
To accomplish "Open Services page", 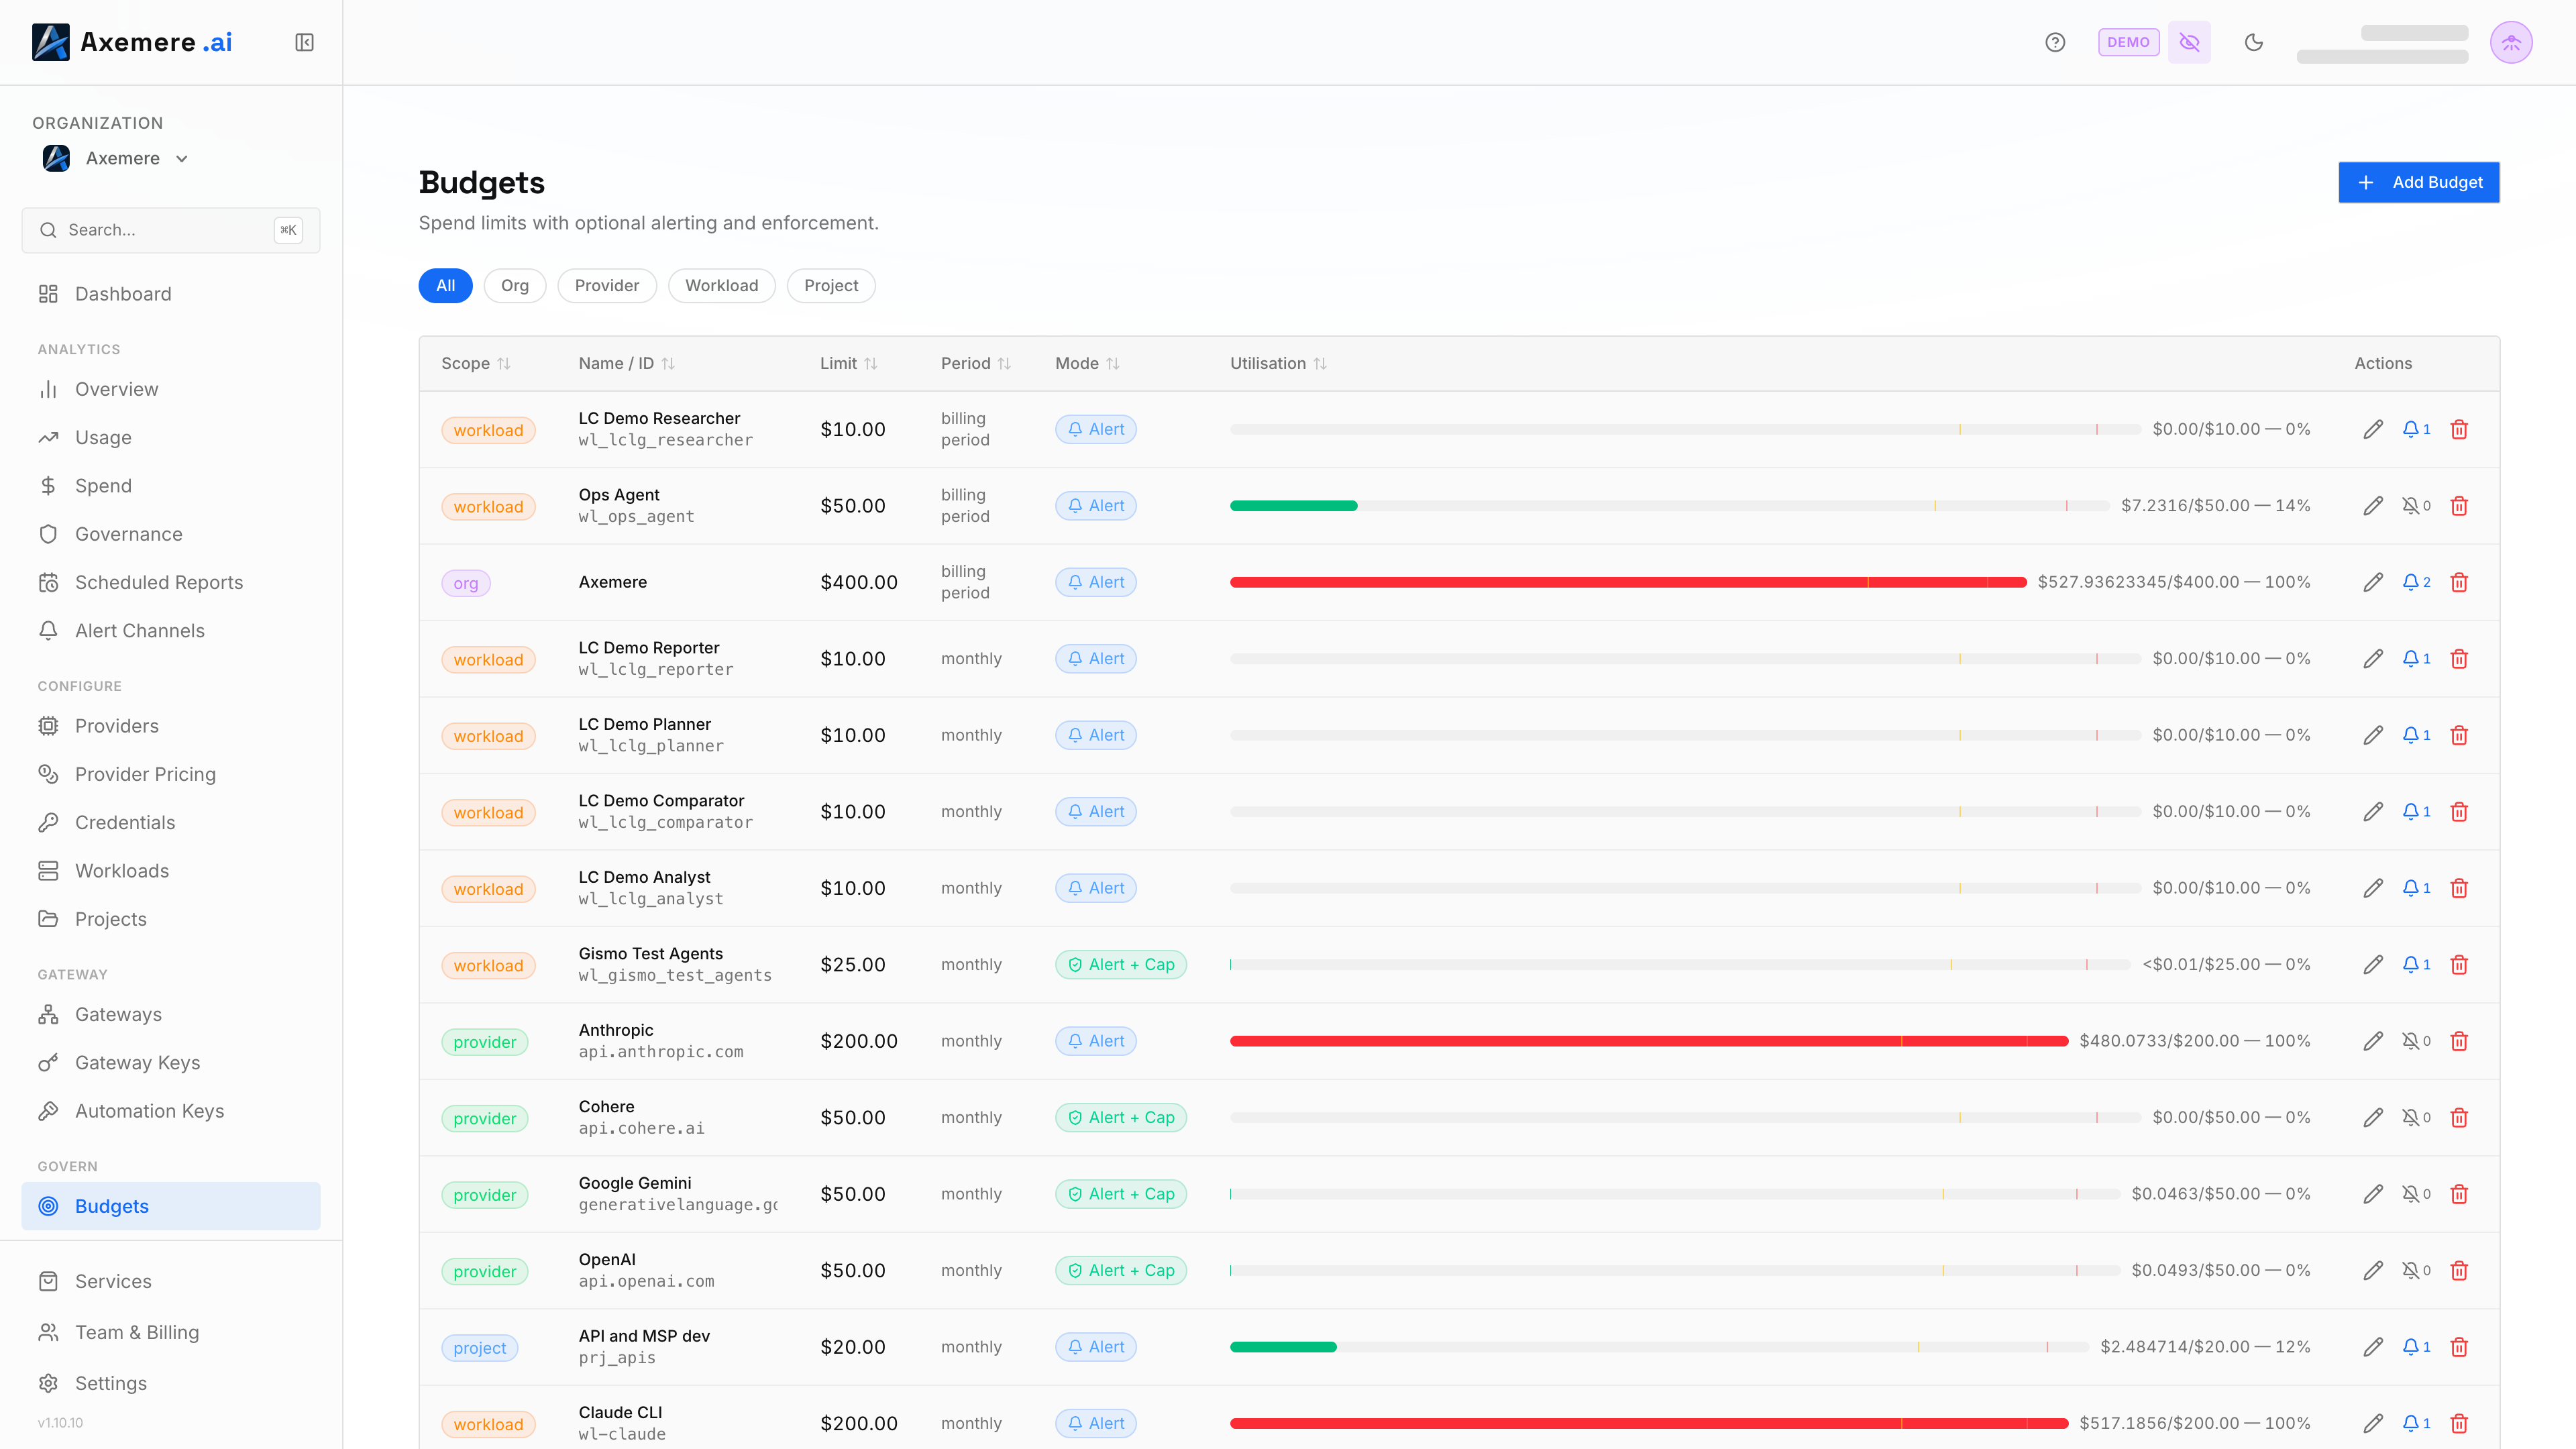I will pyautogui.click(x=171, y=1281).
